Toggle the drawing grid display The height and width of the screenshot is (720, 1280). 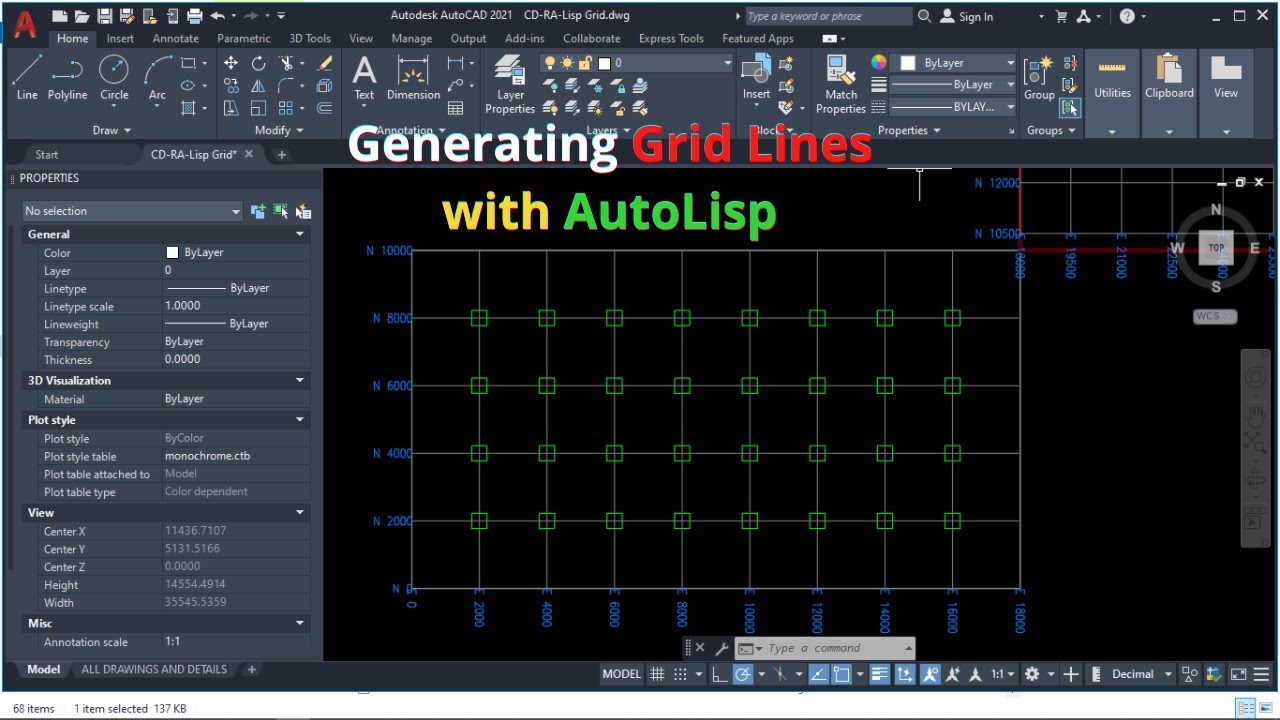tap(657, 674)
